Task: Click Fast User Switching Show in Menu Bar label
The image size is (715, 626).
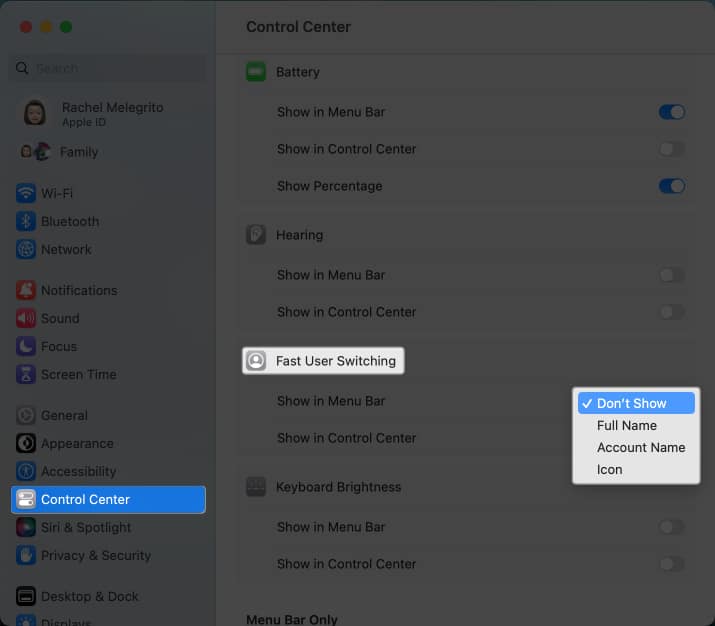Action: (x=331, y=401)
